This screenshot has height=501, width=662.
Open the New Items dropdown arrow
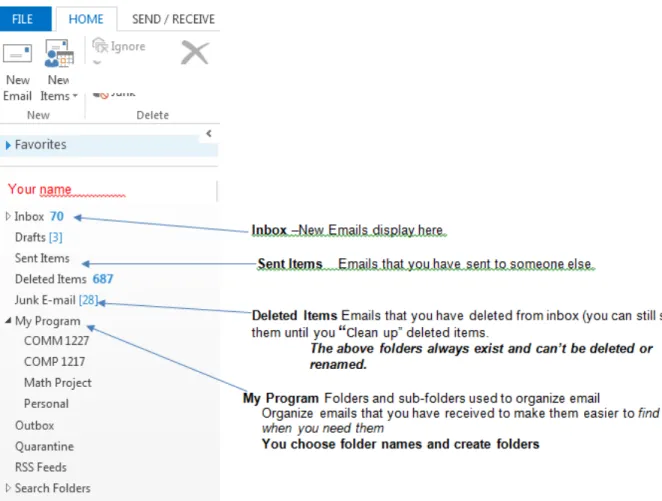click(75, 96)
